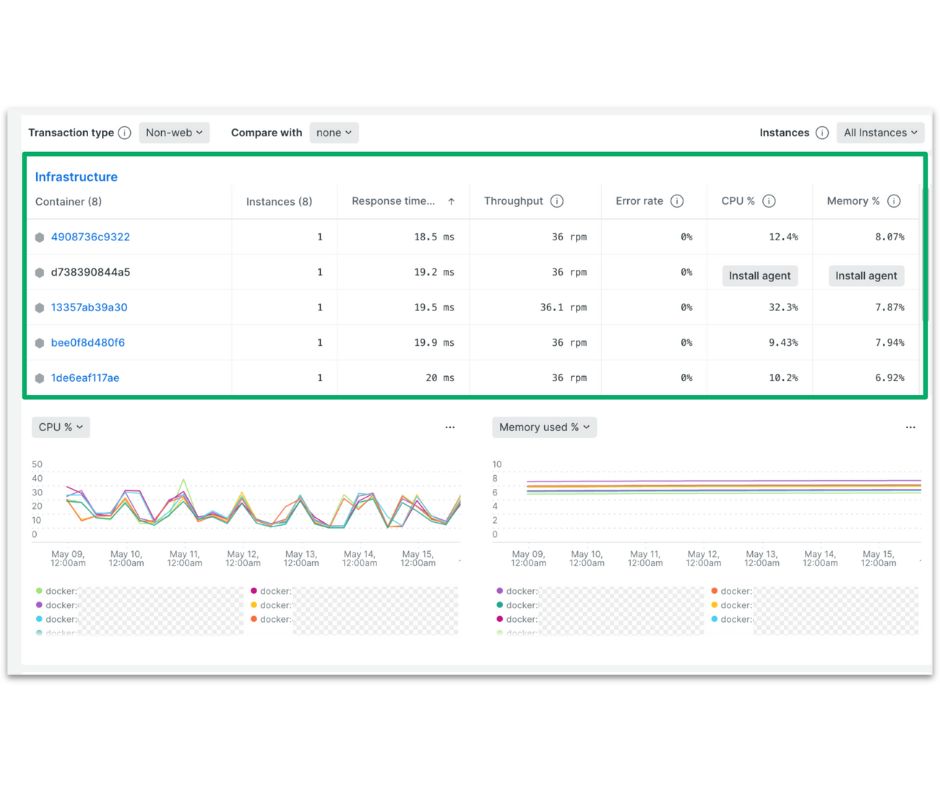Click 8.07% memory value

[x=889, y=237]
